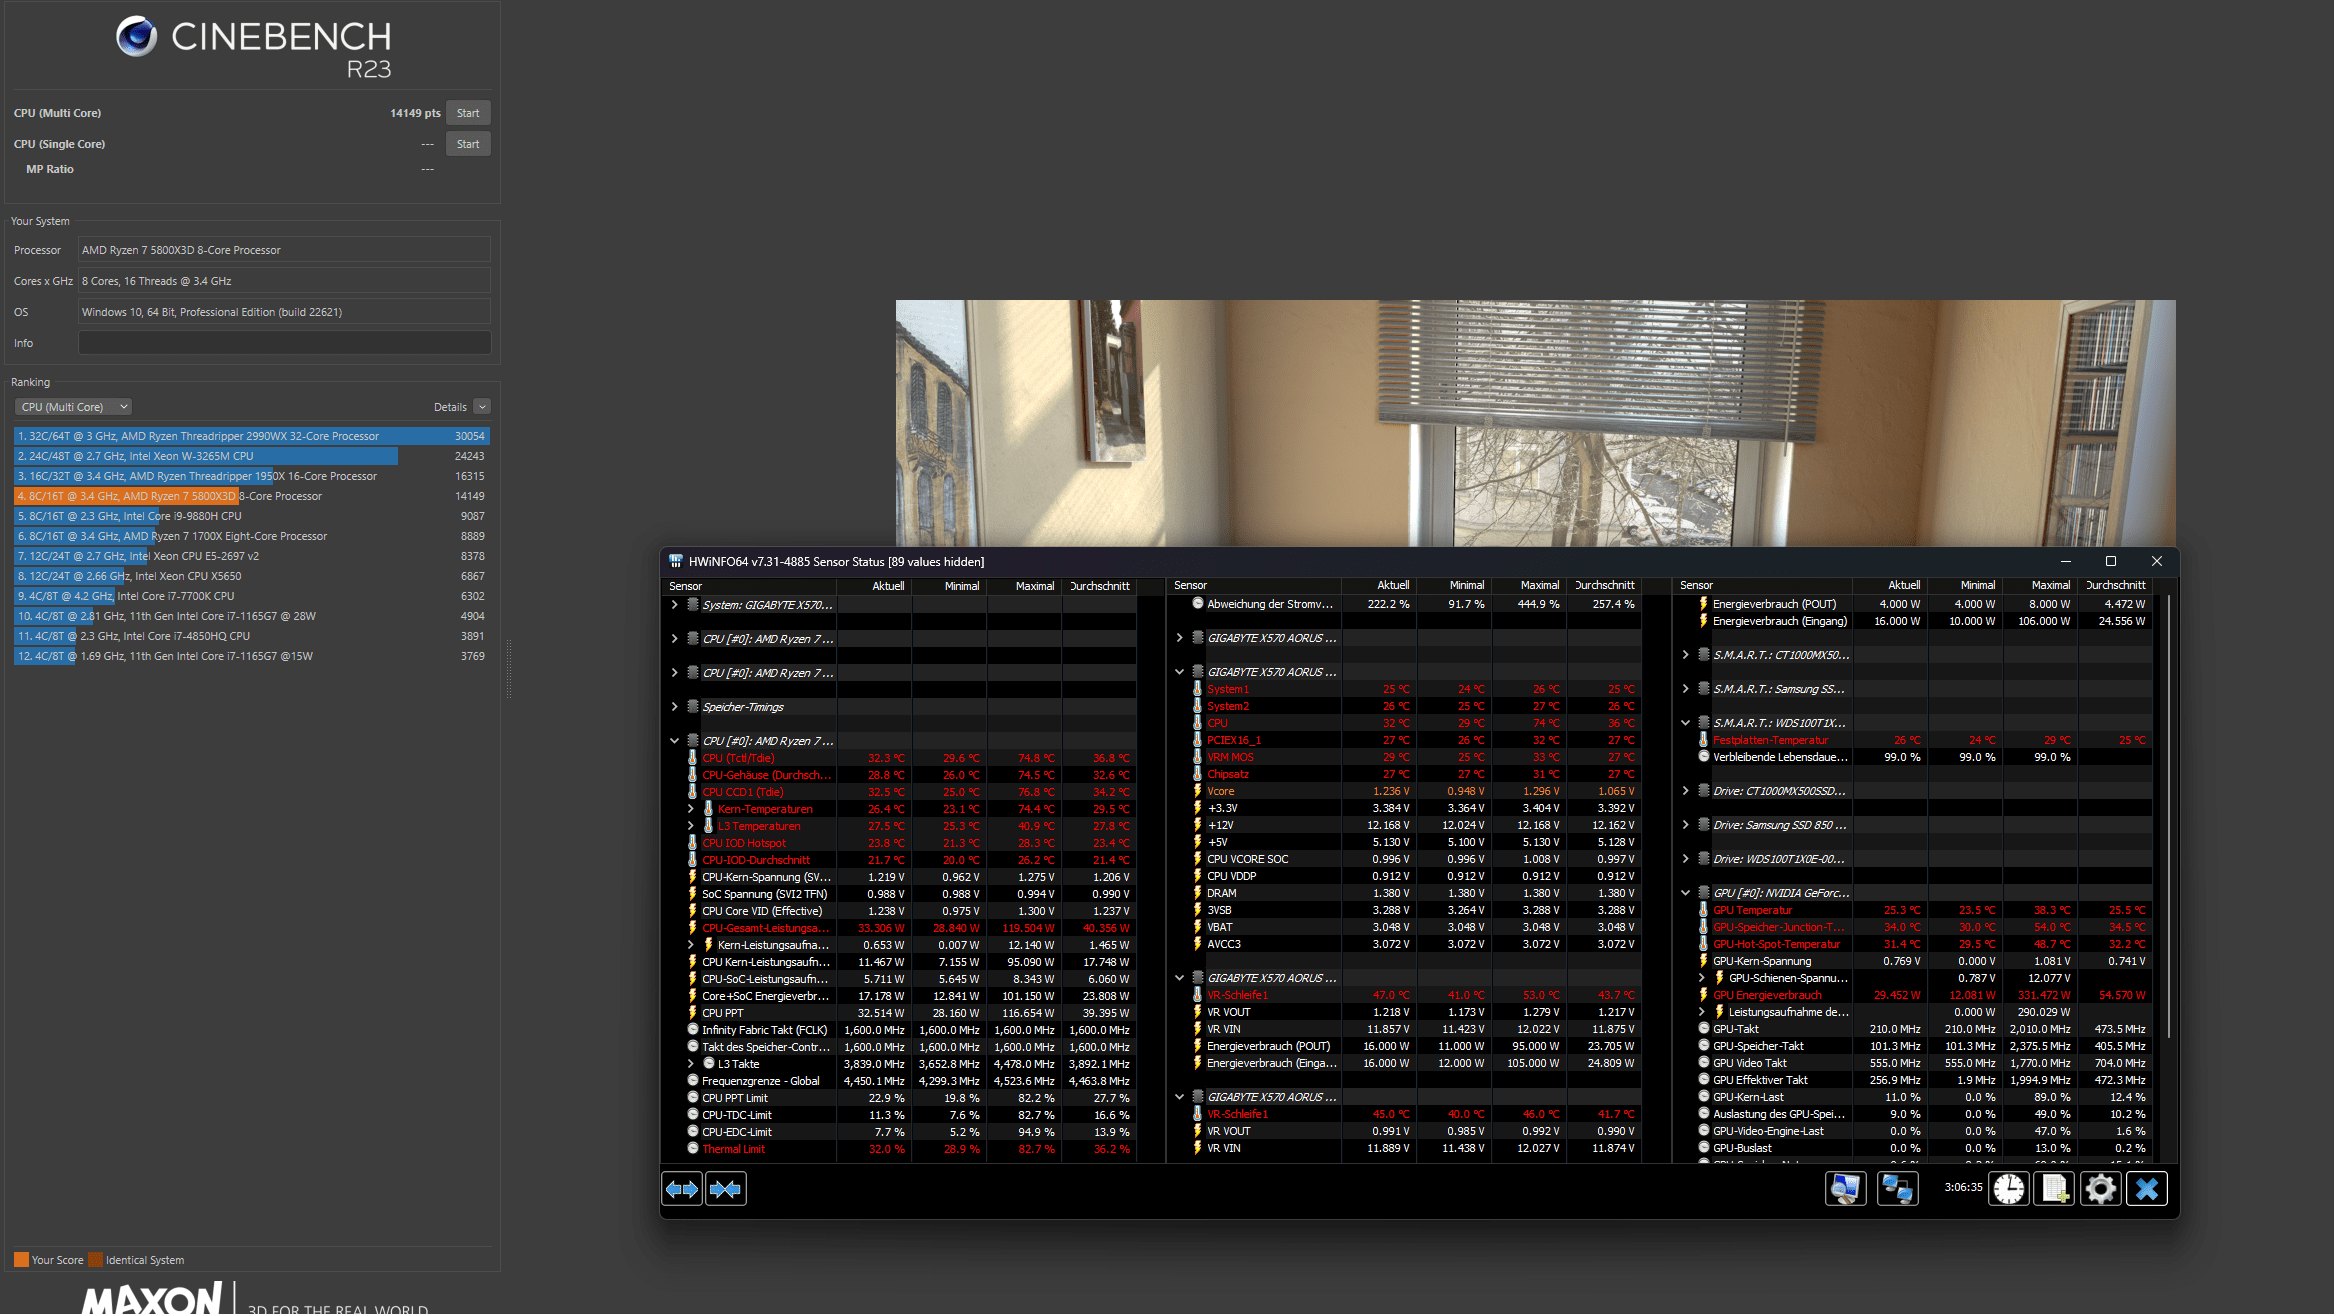Click the right sensor pane vertical scrollbar
The image size is (2334, 1314).
tap(2168, 815)
